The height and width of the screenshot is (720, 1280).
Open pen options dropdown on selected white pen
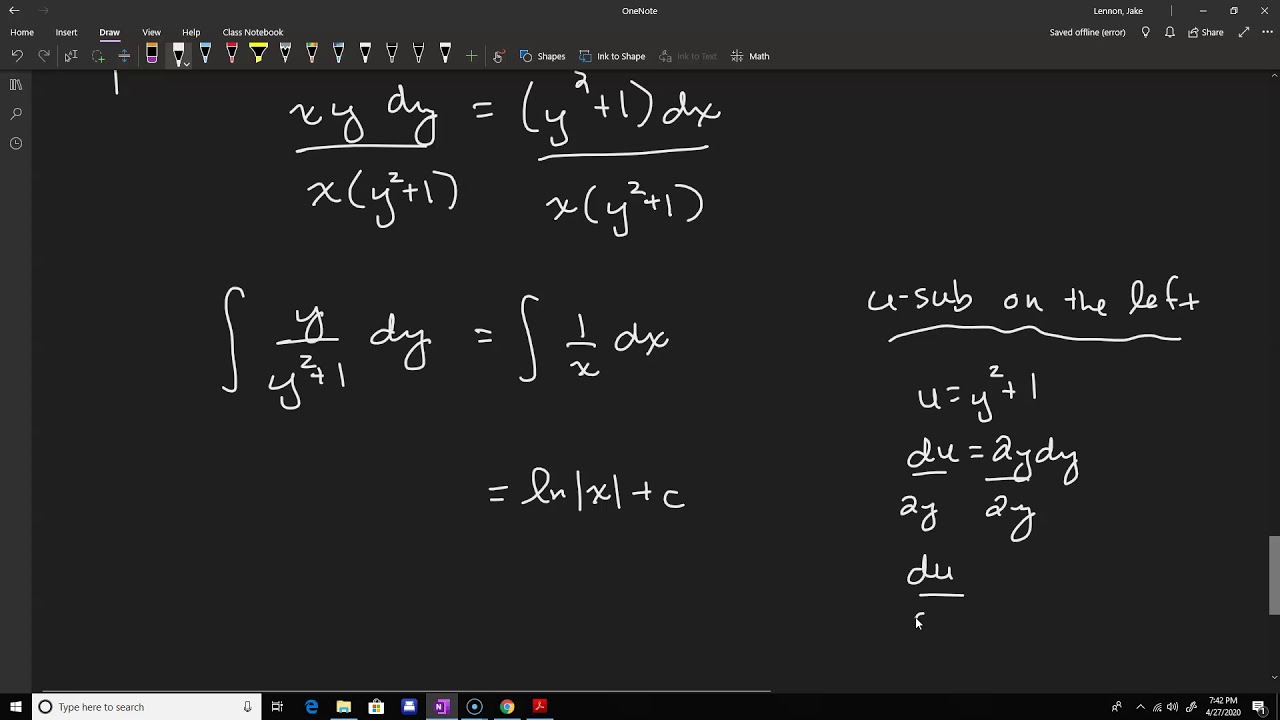[x=186, y=64]
